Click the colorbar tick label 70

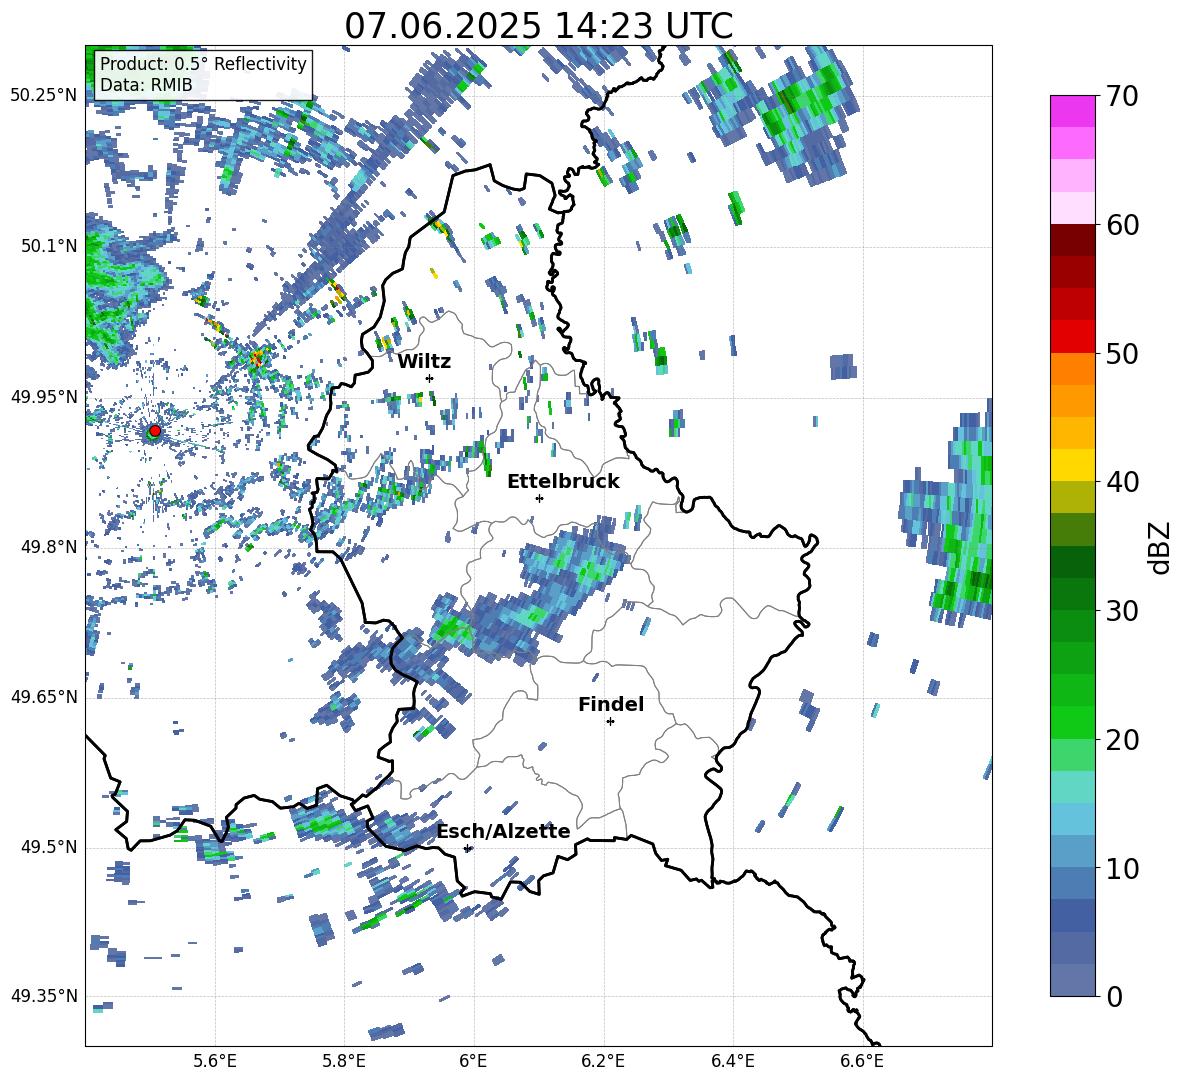point(1123,96)
